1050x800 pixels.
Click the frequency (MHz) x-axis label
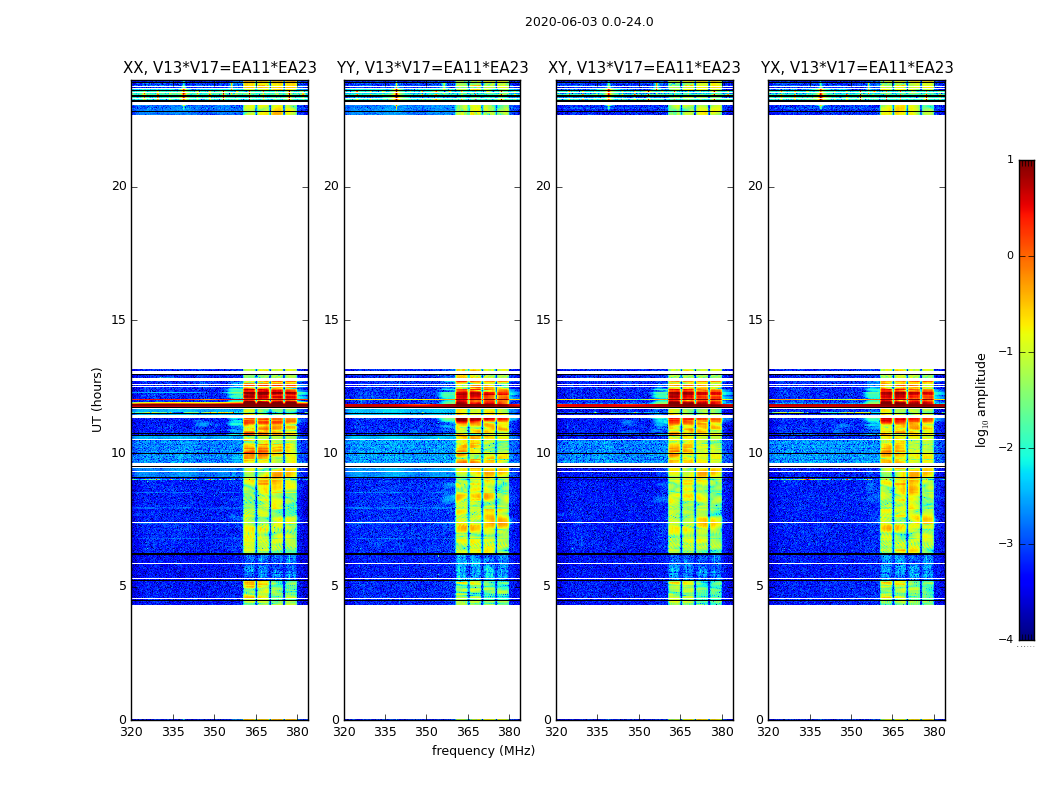tap(483, 751)
